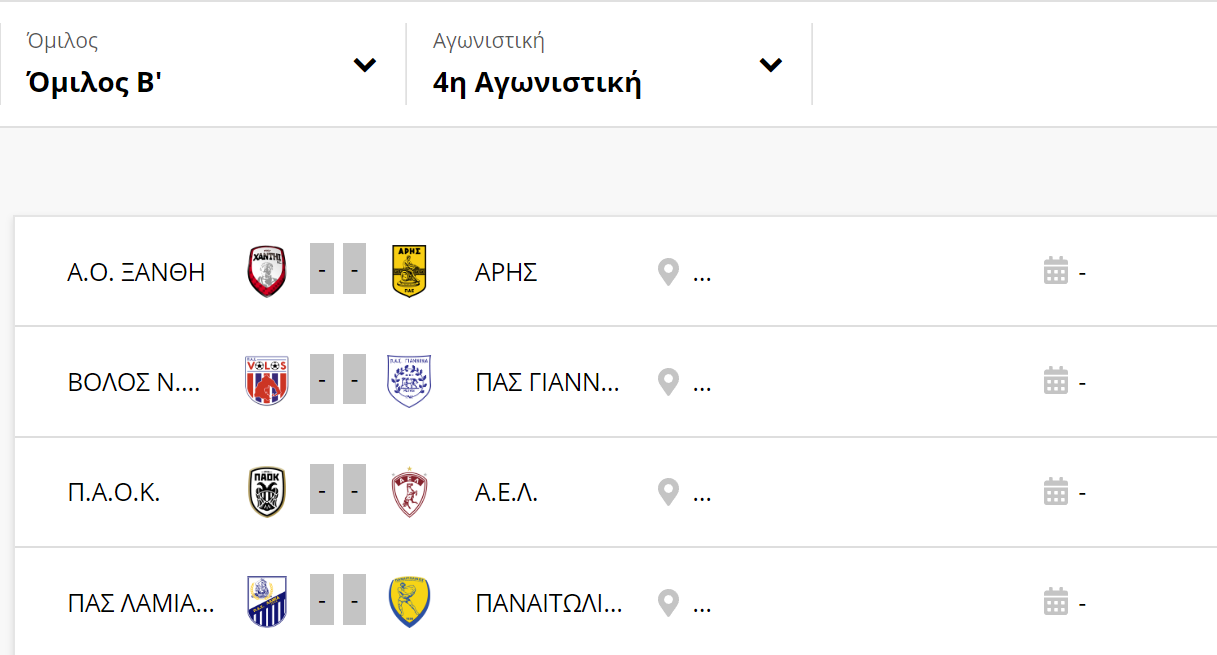This screenshot has height=655, width=1217.
Task: Open the 4η Αγωνιστική matchday dropdown
Action: click(609, 65)
